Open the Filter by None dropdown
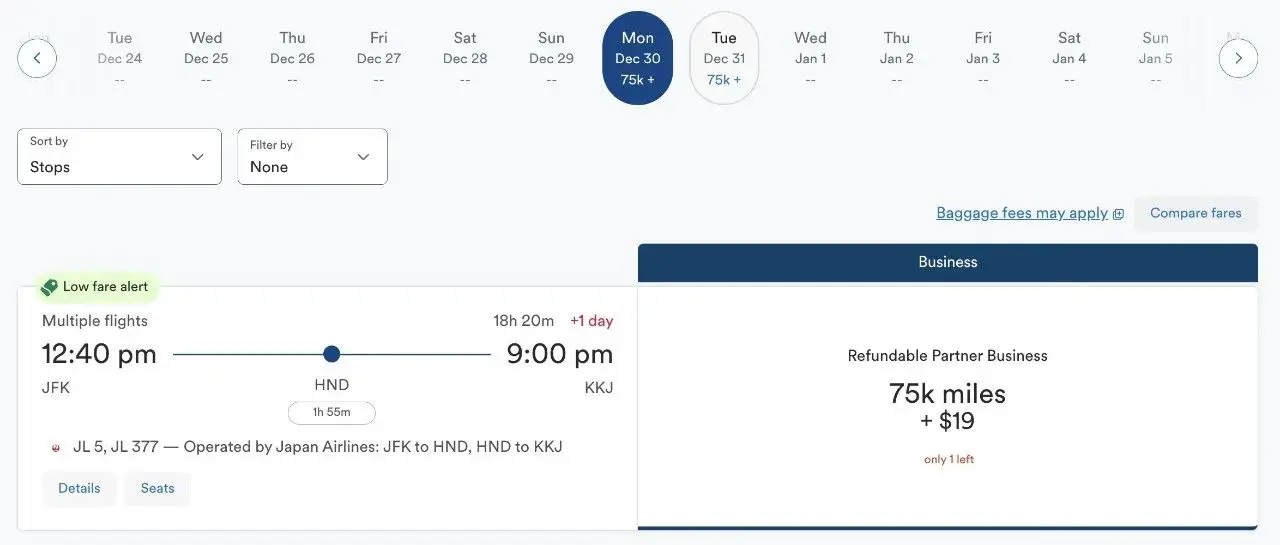The height and width of the screenshot is (545, 1280). [x=312, y=157]
